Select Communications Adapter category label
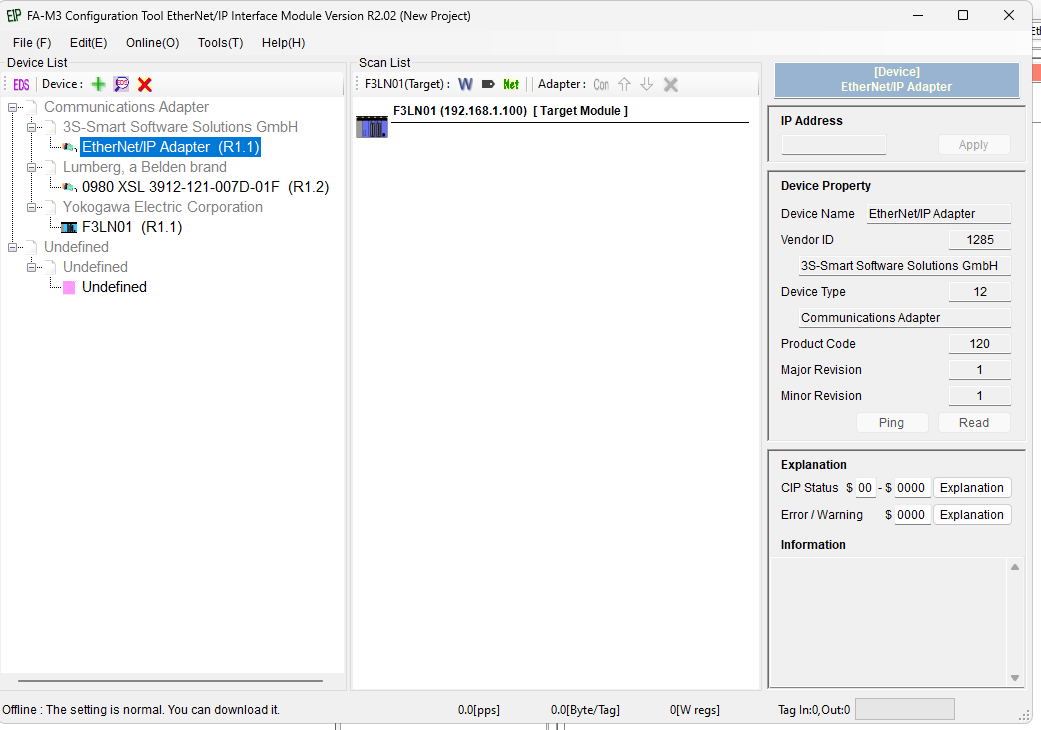The image size is (1041, 730). tap(126, 108)
